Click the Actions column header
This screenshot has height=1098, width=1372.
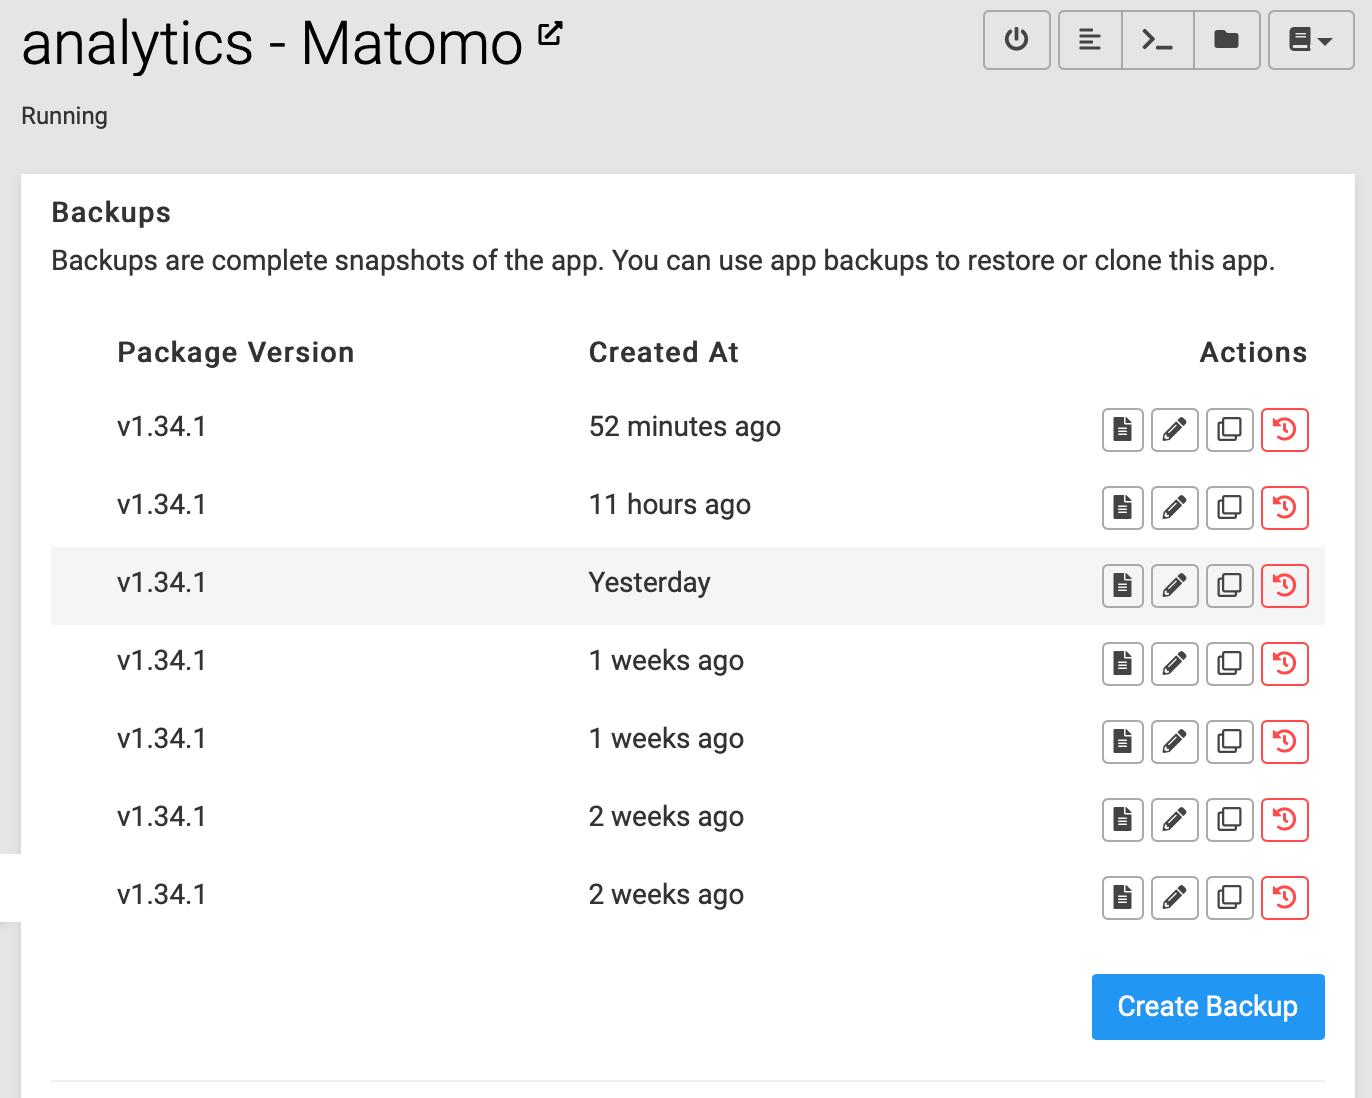click(1254, 353)
